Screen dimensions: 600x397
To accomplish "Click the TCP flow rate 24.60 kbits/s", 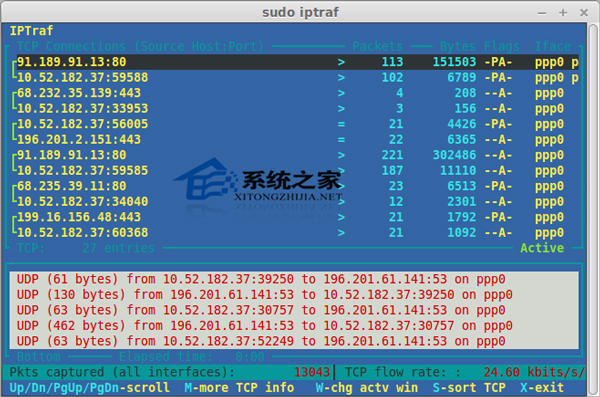I will tap(534, 372).
